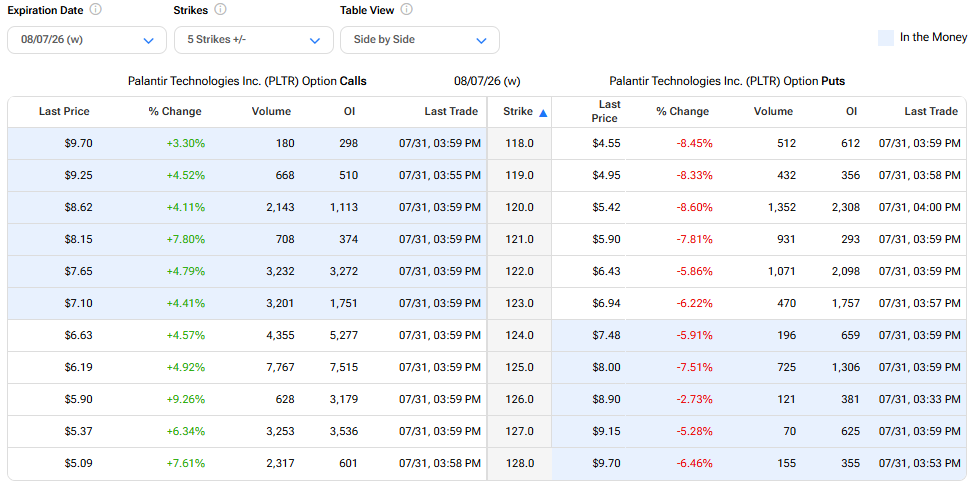968x484 pixels.
Task: Click the $9.70 call price at 118.0 strike
Action: [78, 144]
